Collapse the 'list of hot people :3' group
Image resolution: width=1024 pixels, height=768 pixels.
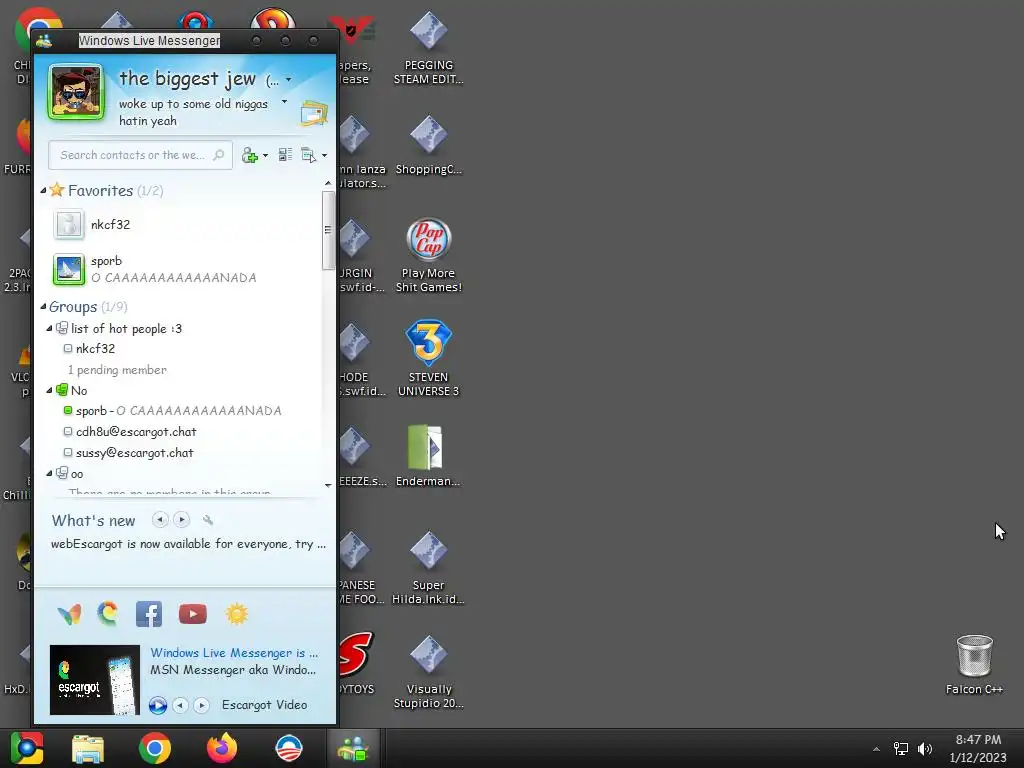(49, 328)
